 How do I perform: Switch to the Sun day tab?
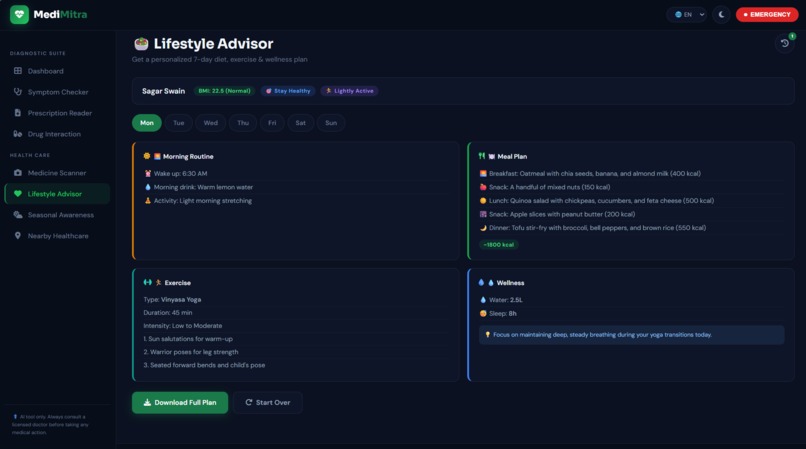click(331, 123)
